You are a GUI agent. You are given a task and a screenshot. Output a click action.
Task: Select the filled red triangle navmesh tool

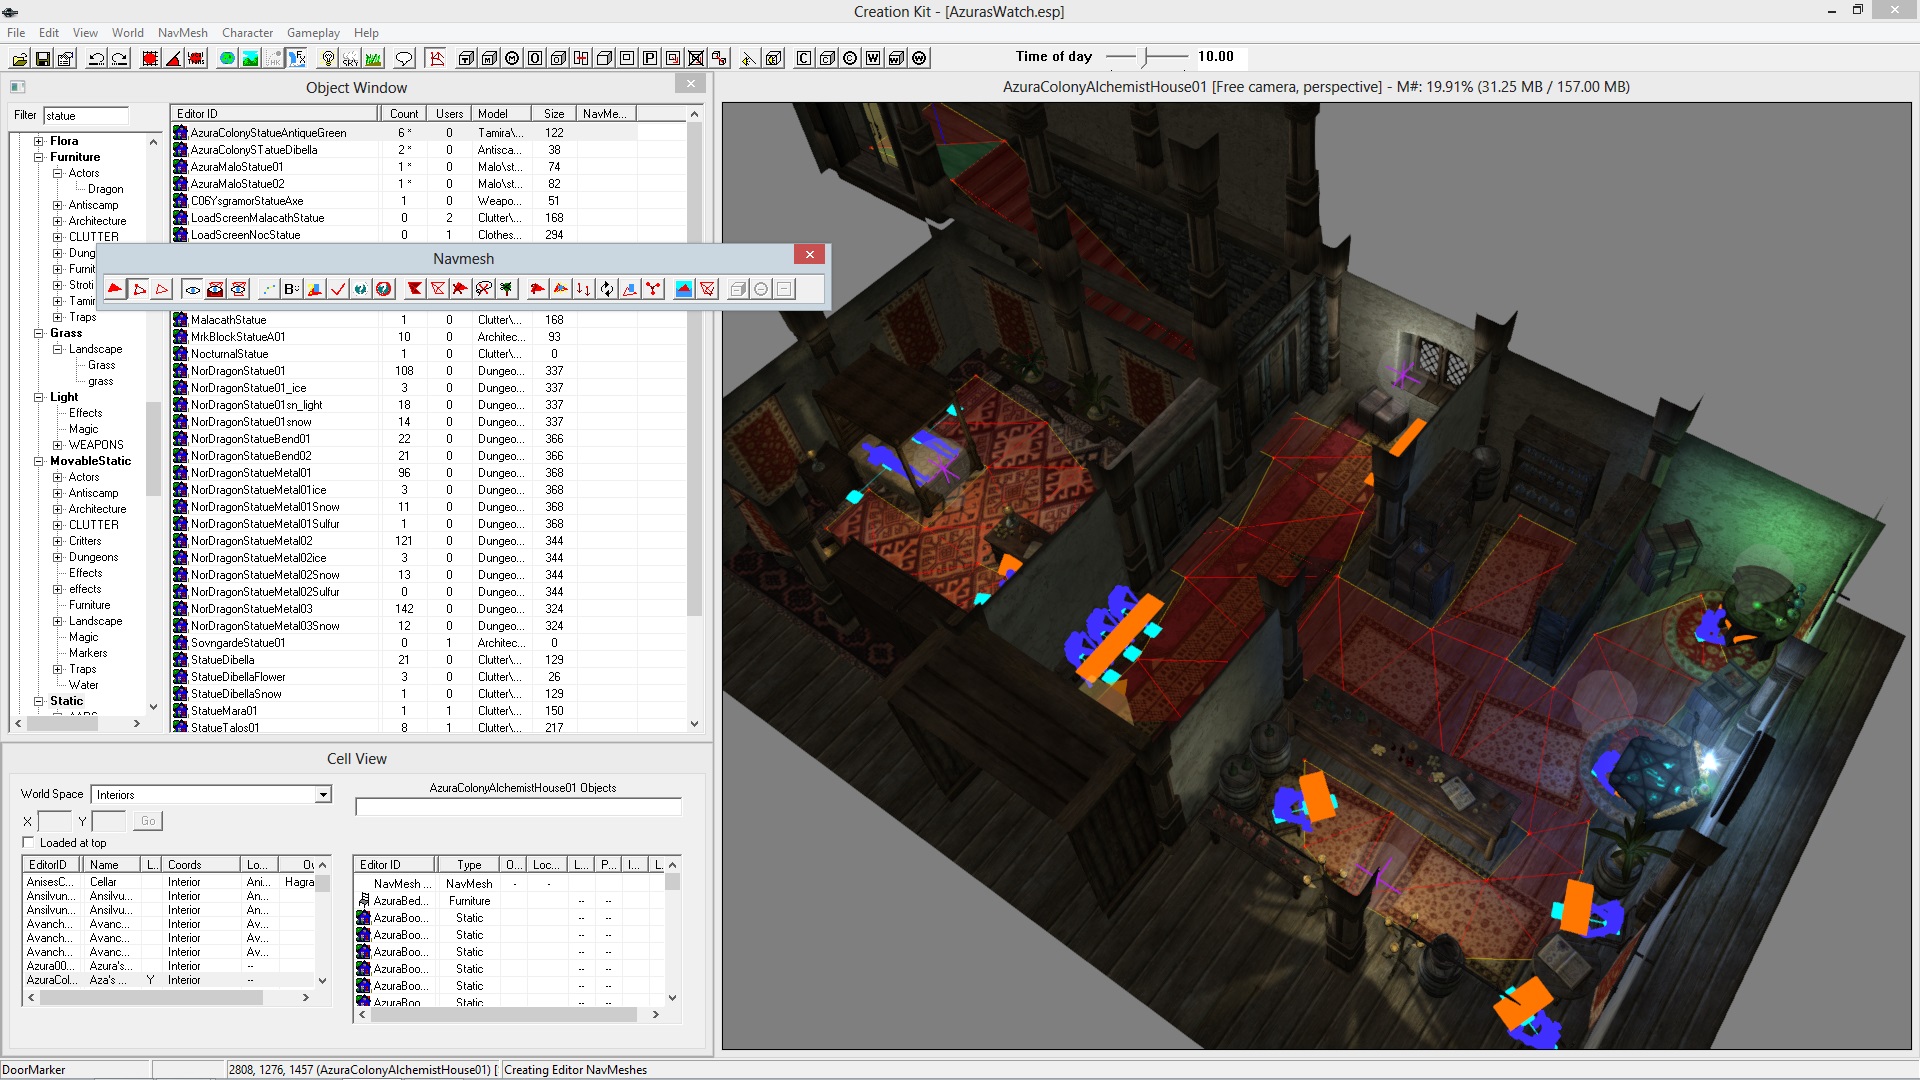pos(115,289)
